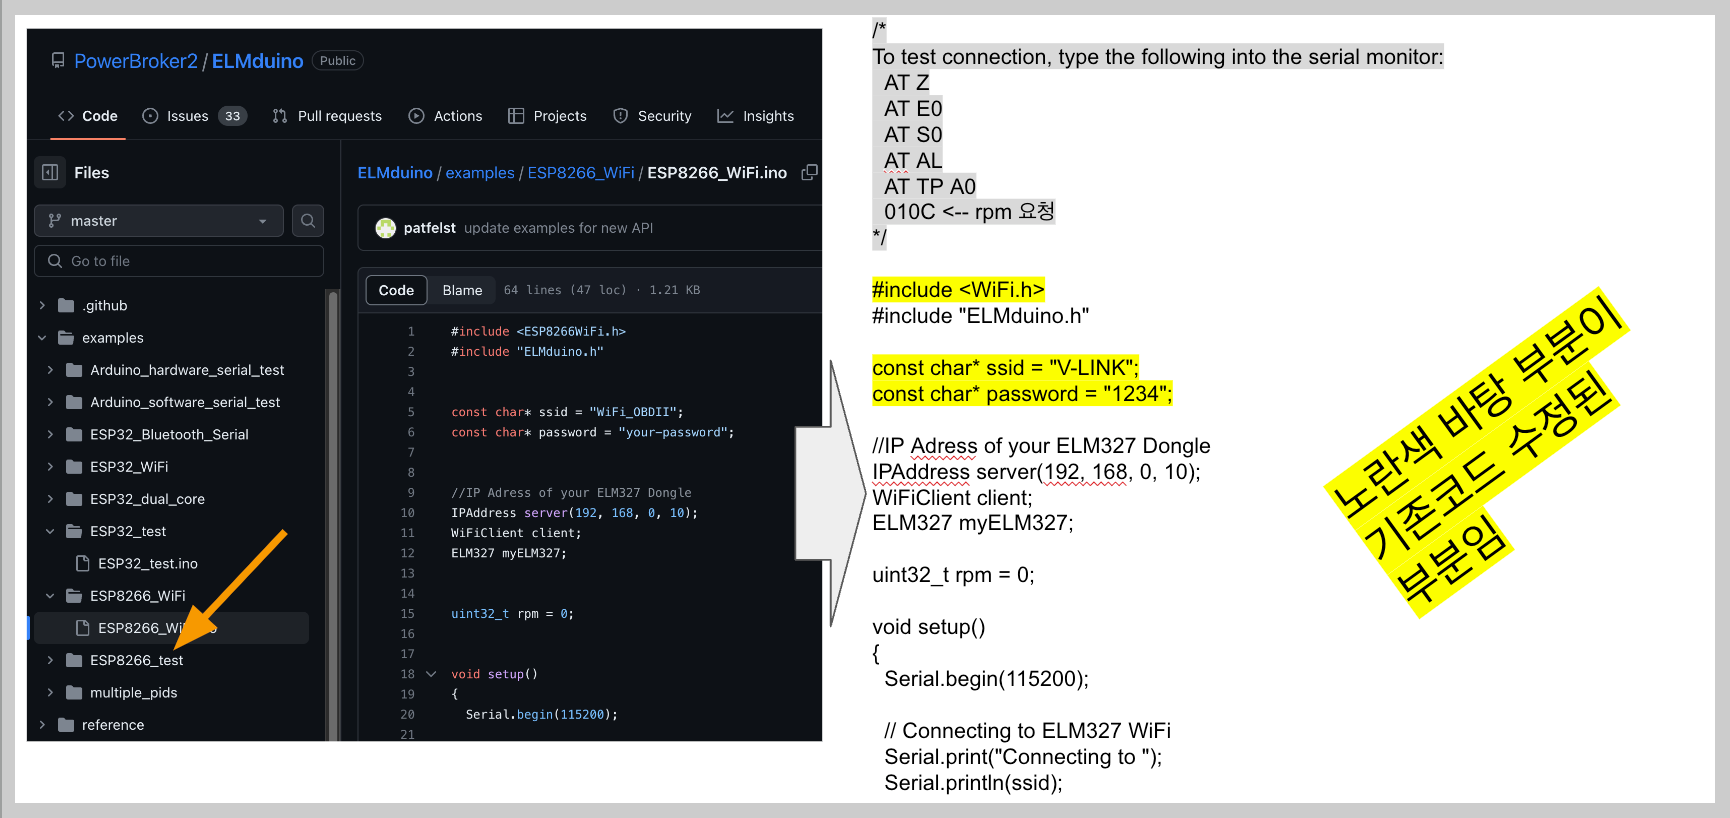Collapse the void setup() code fold
The height and width of the screenshot is (818, 1730).
(x=431, y=674)
